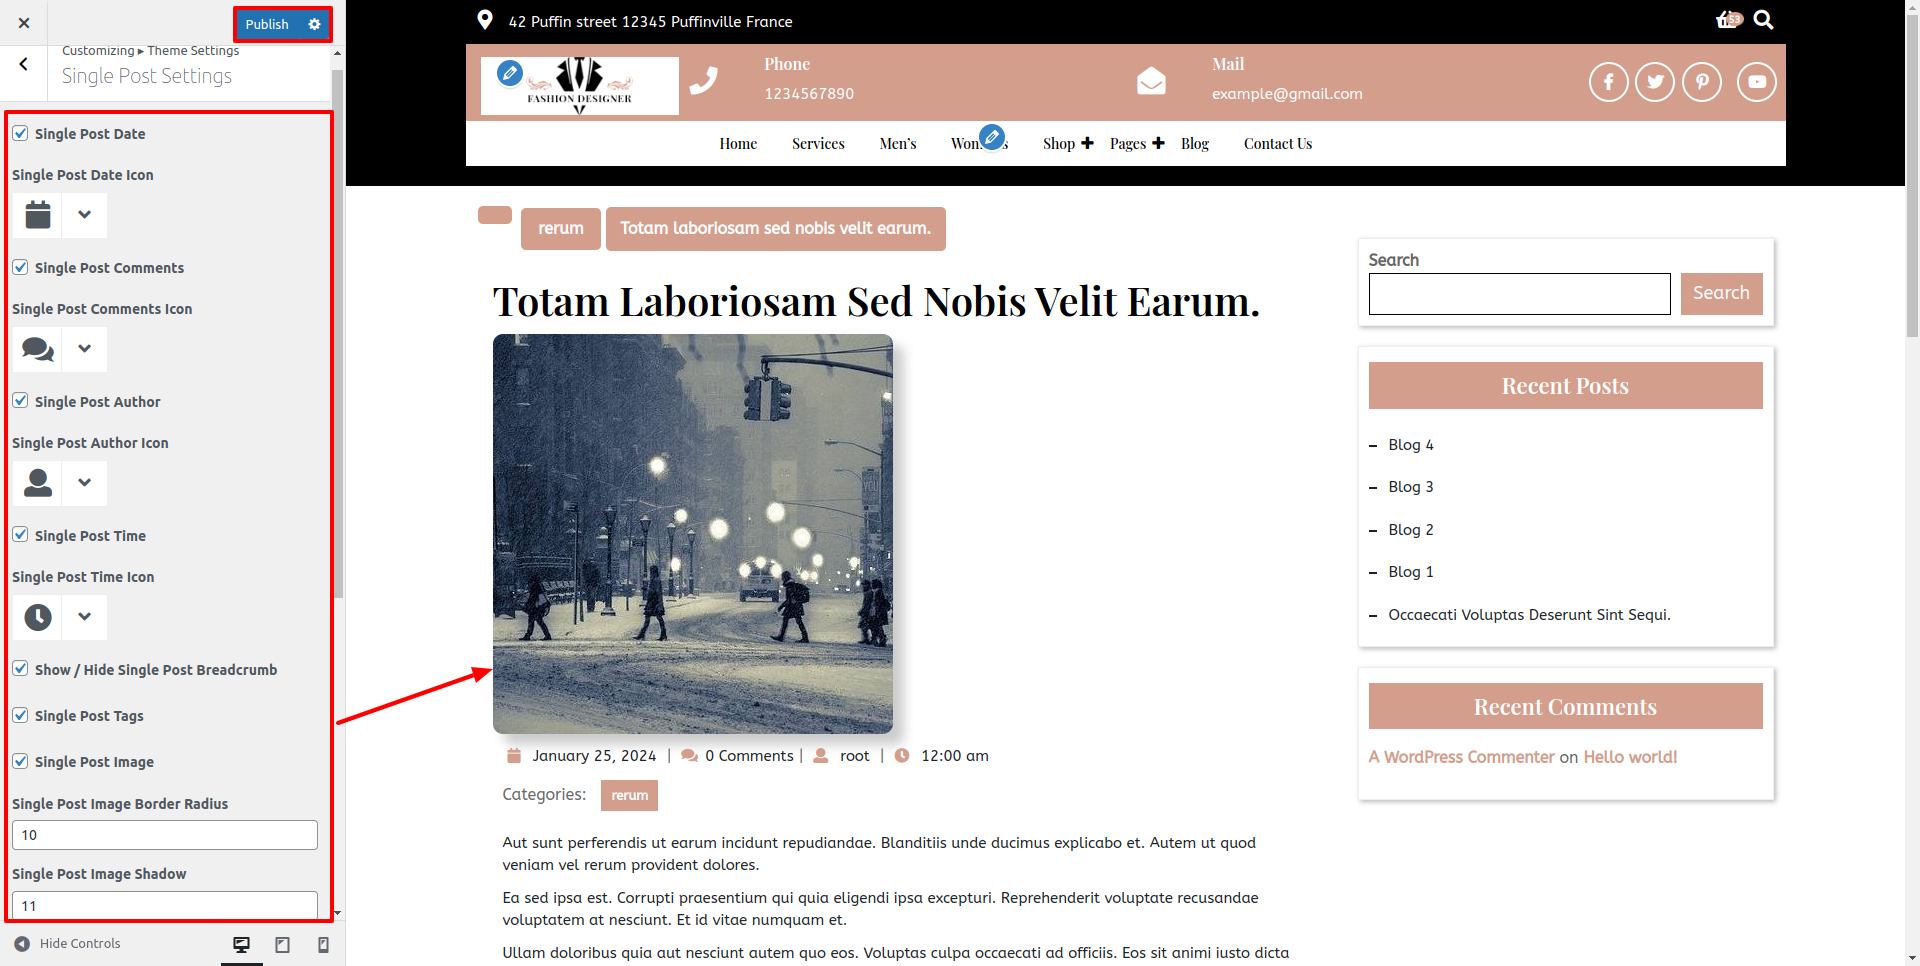Open the YouTube social icon
This screenshot has width=1920, height=966.
tap(1756, 82)
